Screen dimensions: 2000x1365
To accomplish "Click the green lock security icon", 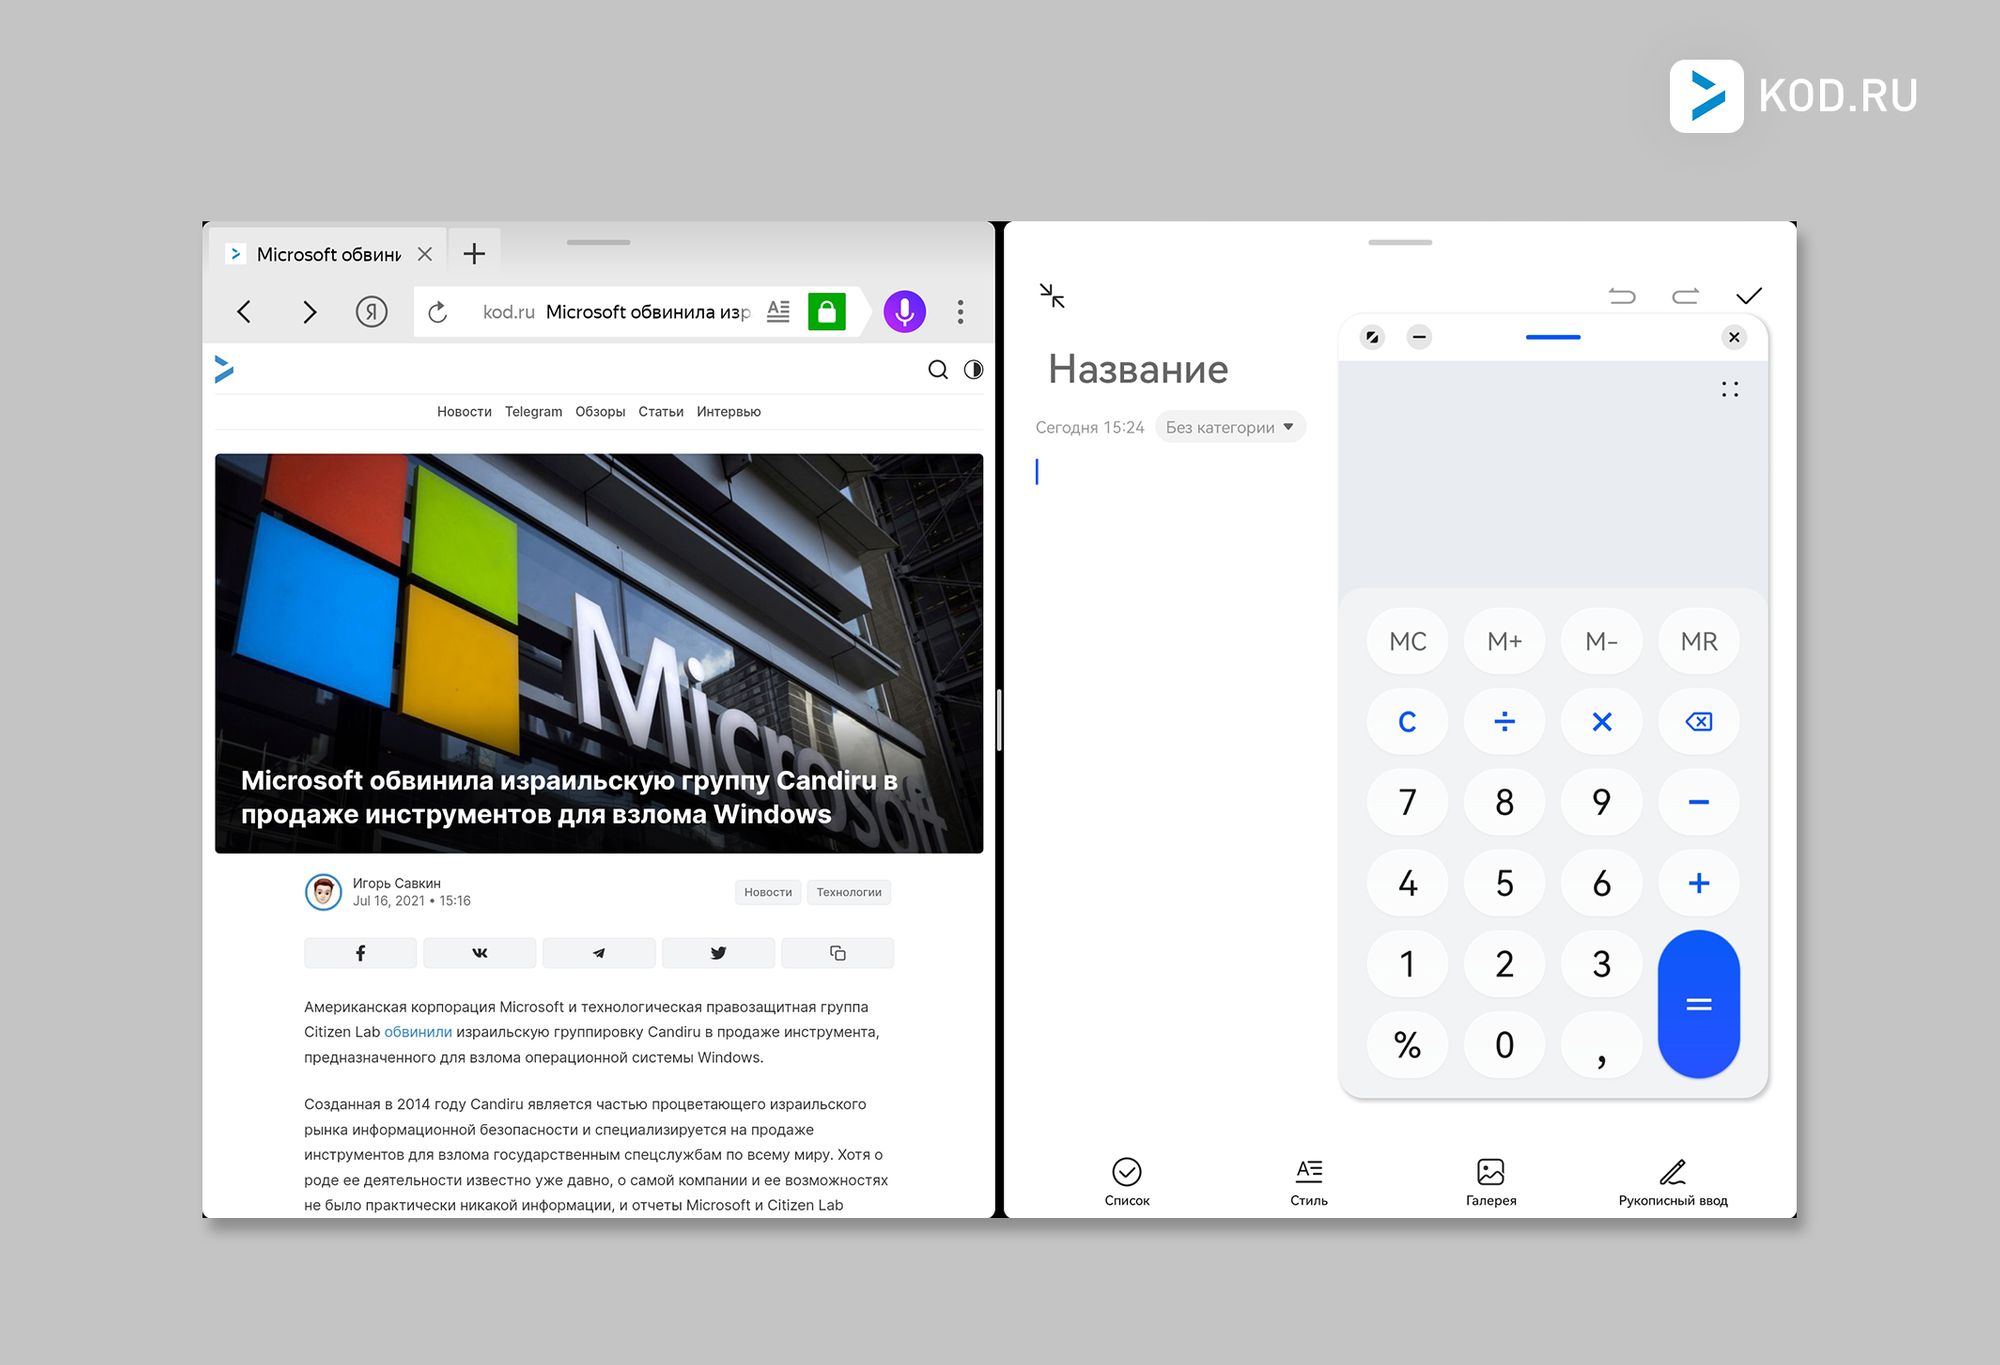I will [x=826, y=312].
